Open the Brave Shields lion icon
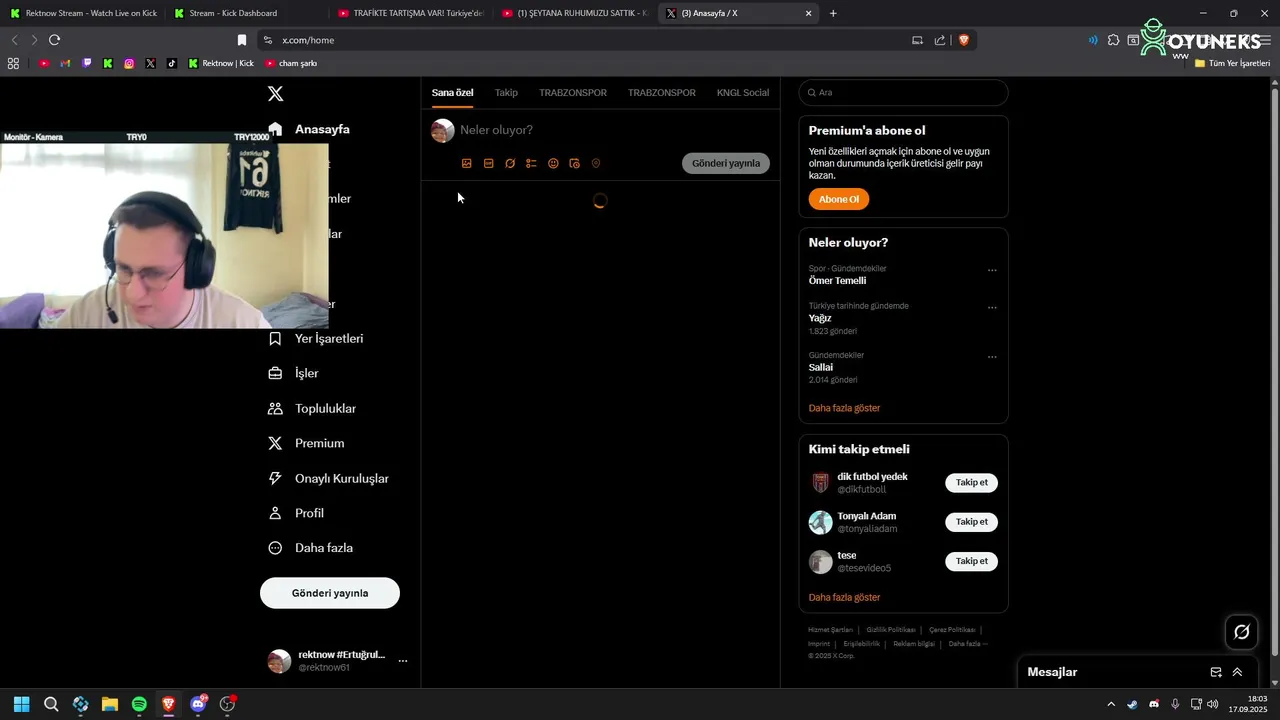 pyautogui.click(x=964, y=40)
